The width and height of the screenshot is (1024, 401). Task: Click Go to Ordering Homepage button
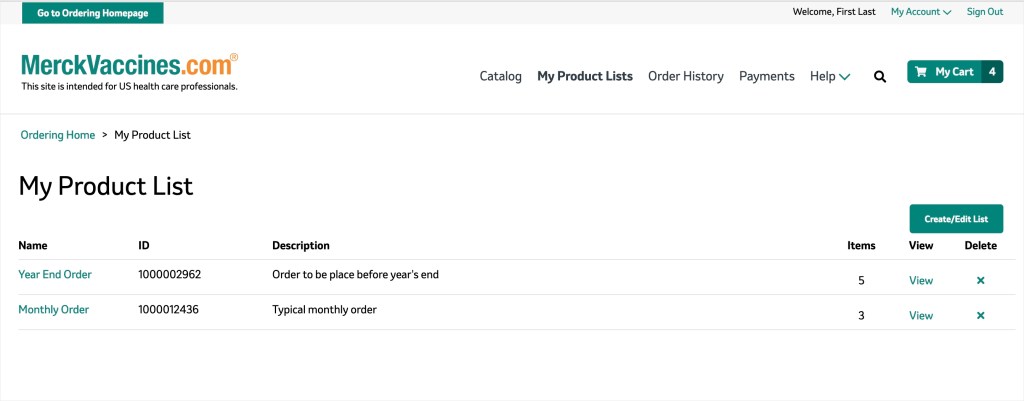pyautogui.click(x=93, y=13)
